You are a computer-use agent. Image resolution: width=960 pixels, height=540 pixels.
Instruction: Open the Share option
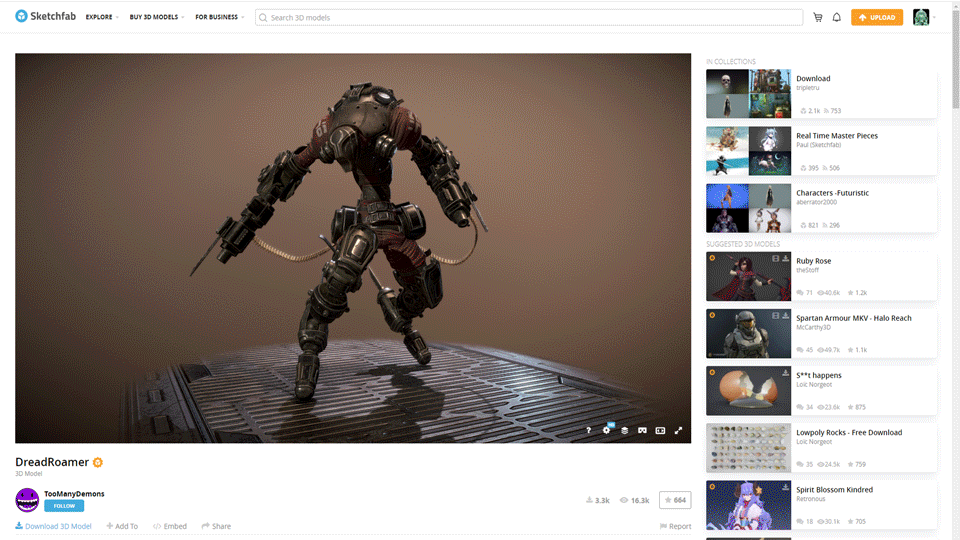[x=216, y=526]
